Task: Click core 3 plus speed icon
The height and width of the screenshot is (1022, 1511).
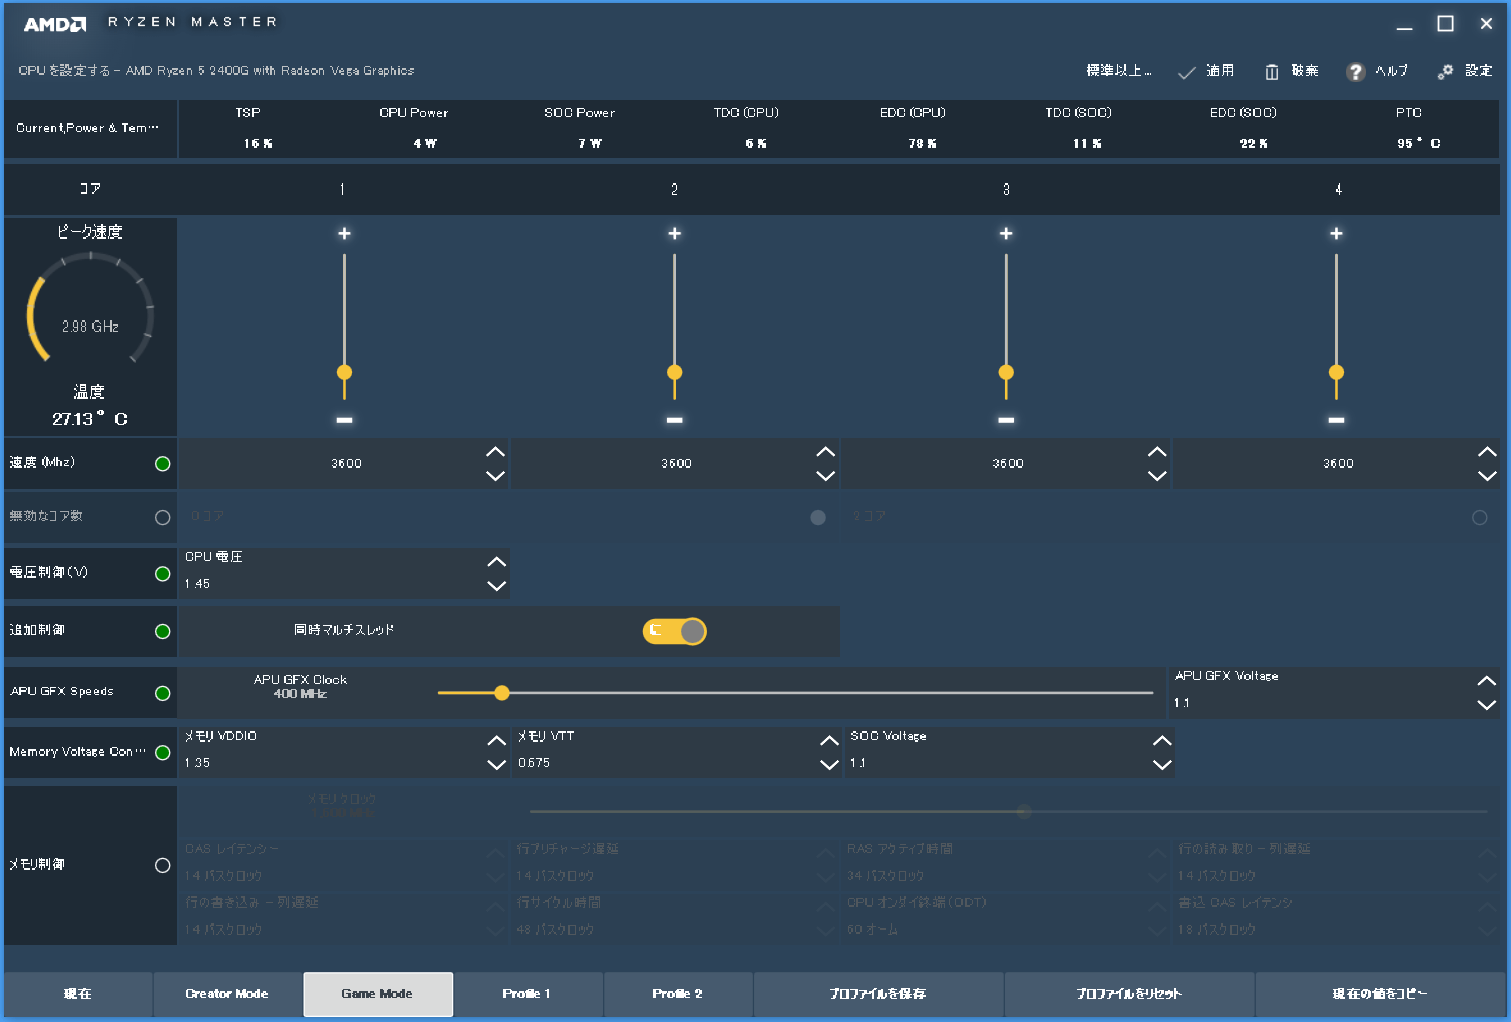Action: [x=1006, y=233]
